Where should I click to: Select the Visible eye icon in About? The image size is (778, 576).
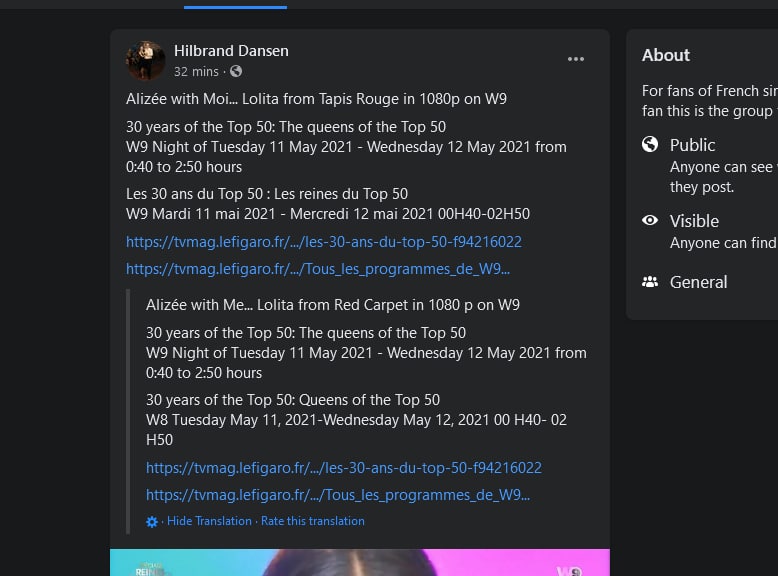(x=649, y=220)
